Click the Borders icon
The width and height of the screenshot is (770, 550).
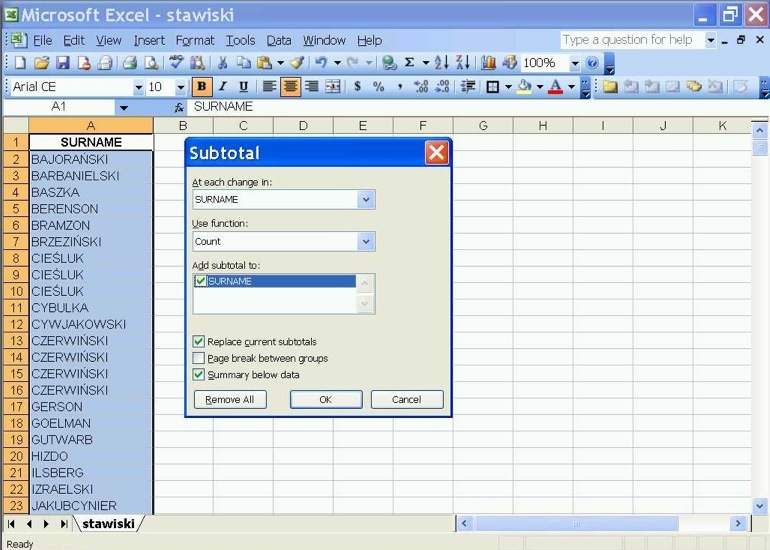pyautogui.click(x=493, y=87)
